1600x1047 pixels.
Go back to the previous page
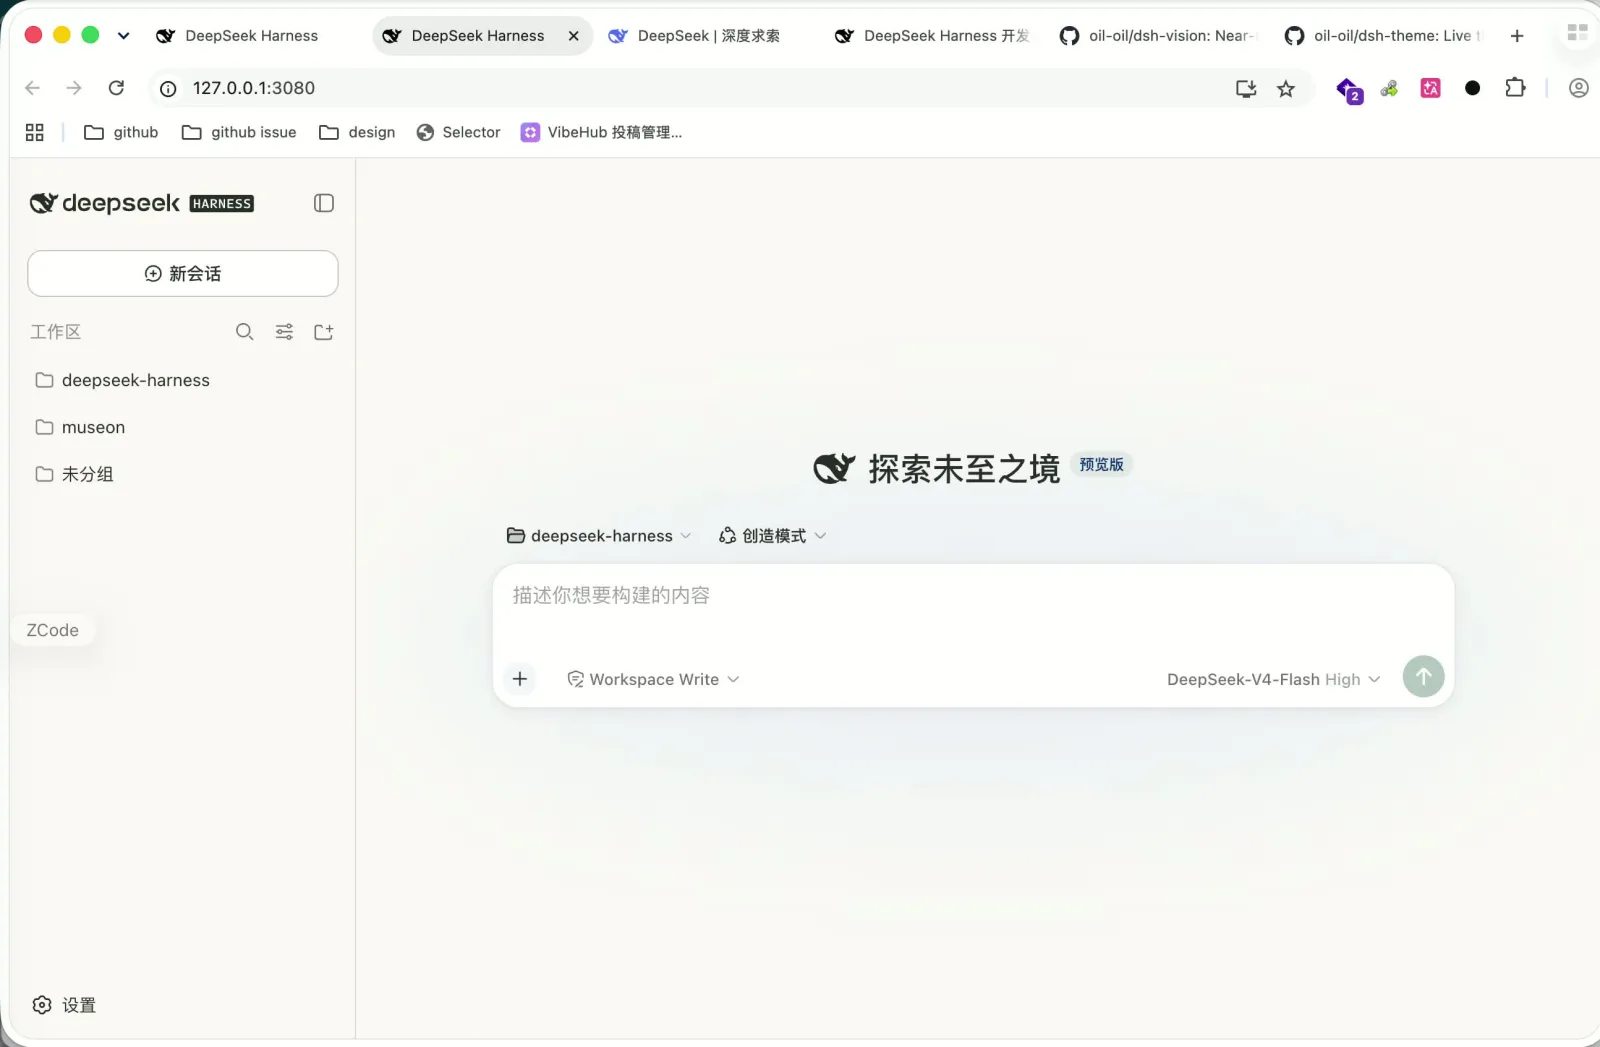click(32, 88)
